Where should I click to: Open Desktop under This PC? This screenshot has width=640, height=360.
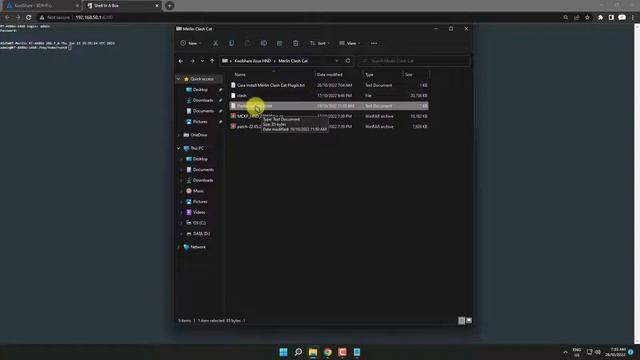click(x=200, y=159)
